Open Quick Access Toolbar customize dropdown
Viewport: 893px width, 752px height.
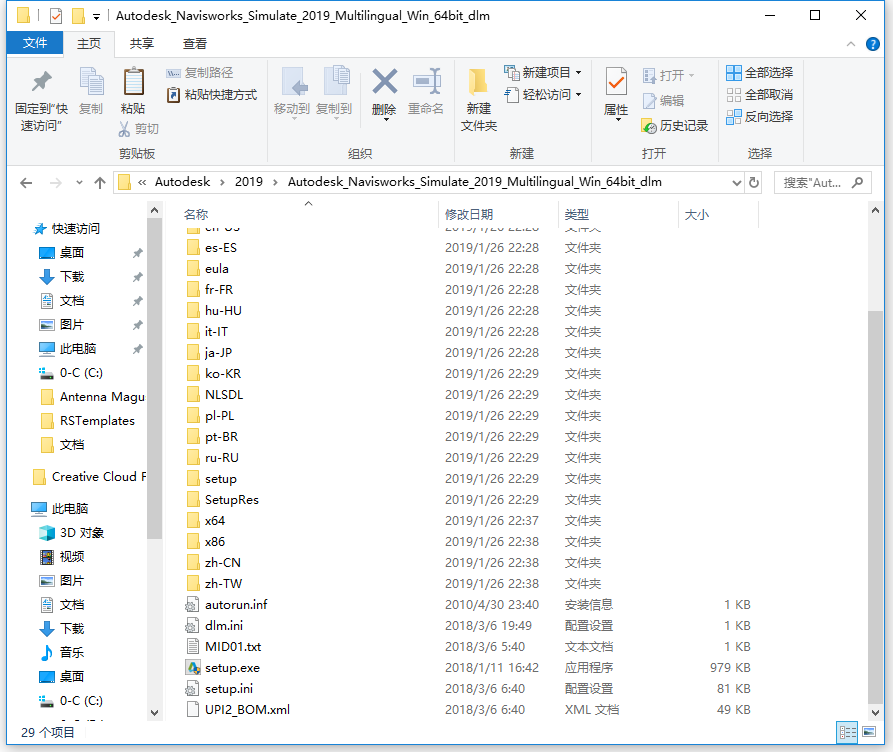click(96, 17)
